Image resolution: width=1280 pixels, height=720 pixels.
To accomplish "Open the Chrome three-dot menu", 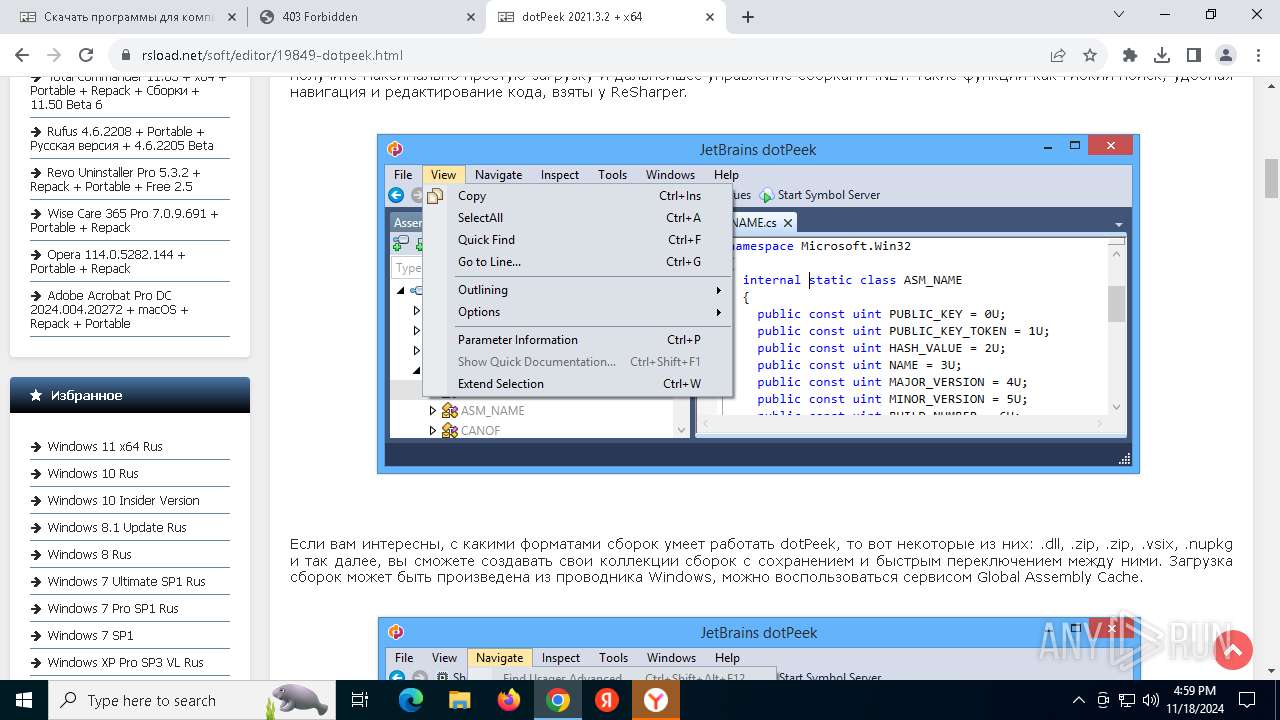I will click(1257, 55).
